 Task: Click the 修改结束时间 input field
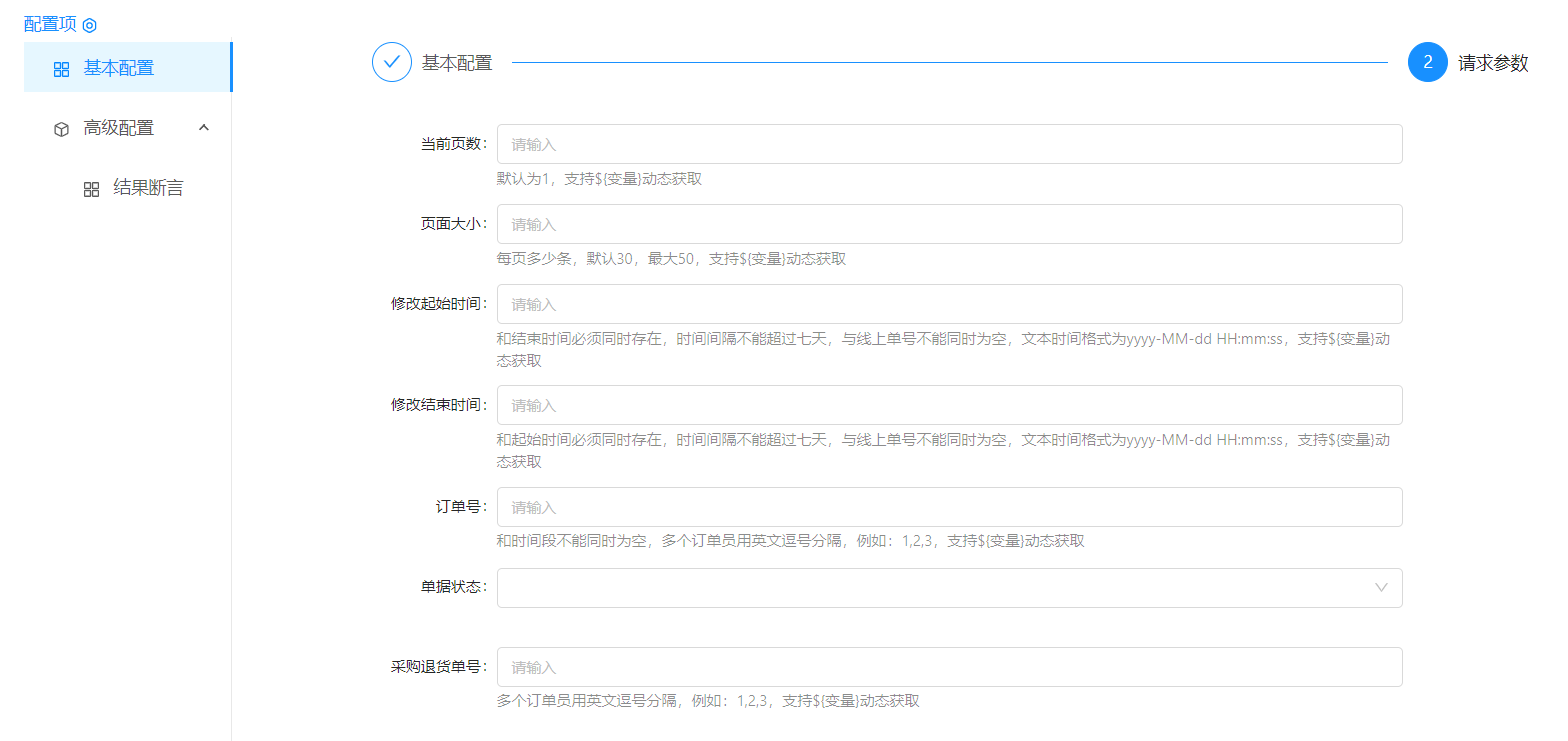948,405
